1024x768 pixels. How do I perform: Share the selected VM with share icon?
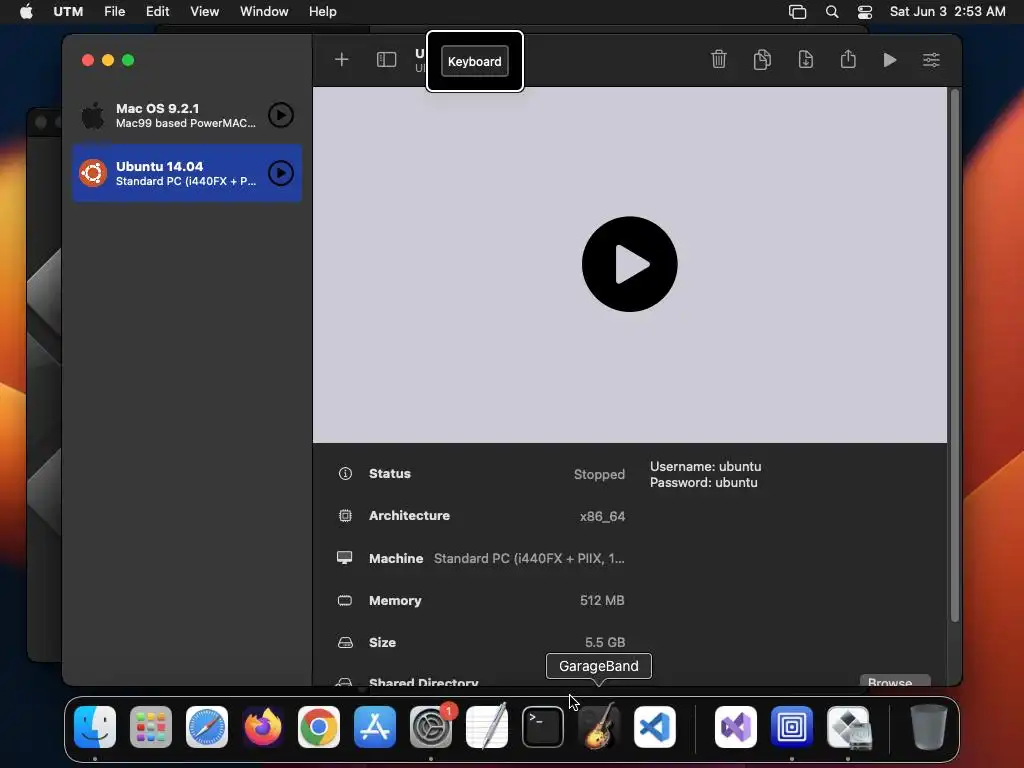pos(848,59)
